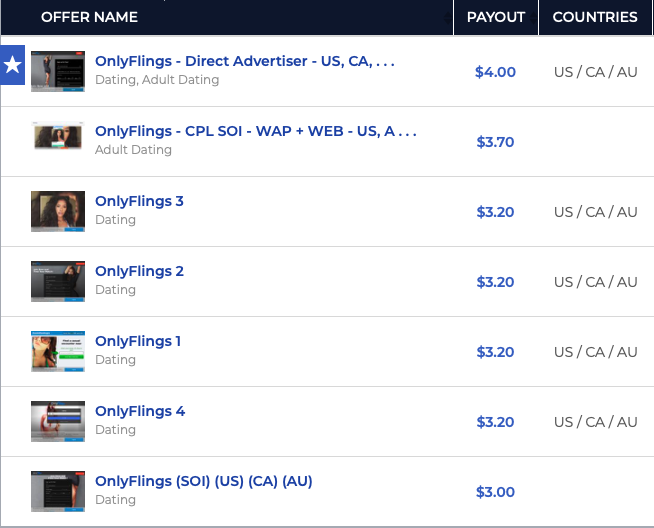This screenshot has width=654, height=528.
Task: Open thumbnail of OnlyFlings 3 offer
Action: coord(58,211)
